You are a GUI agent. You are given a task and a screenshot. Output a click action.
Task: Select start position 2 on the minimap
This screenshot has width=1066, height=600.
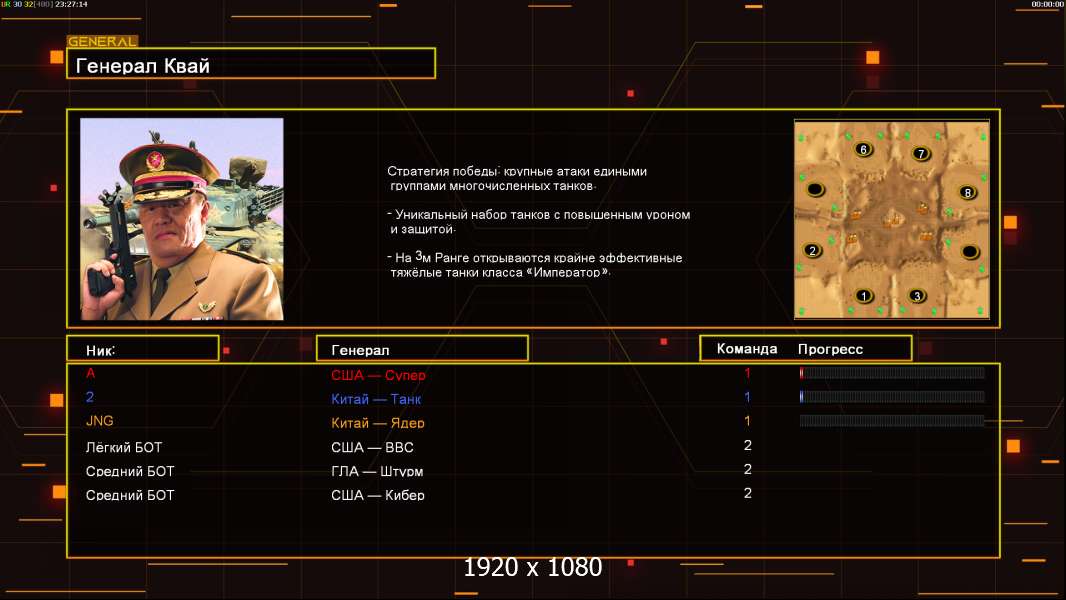click(x=812, y=250)
